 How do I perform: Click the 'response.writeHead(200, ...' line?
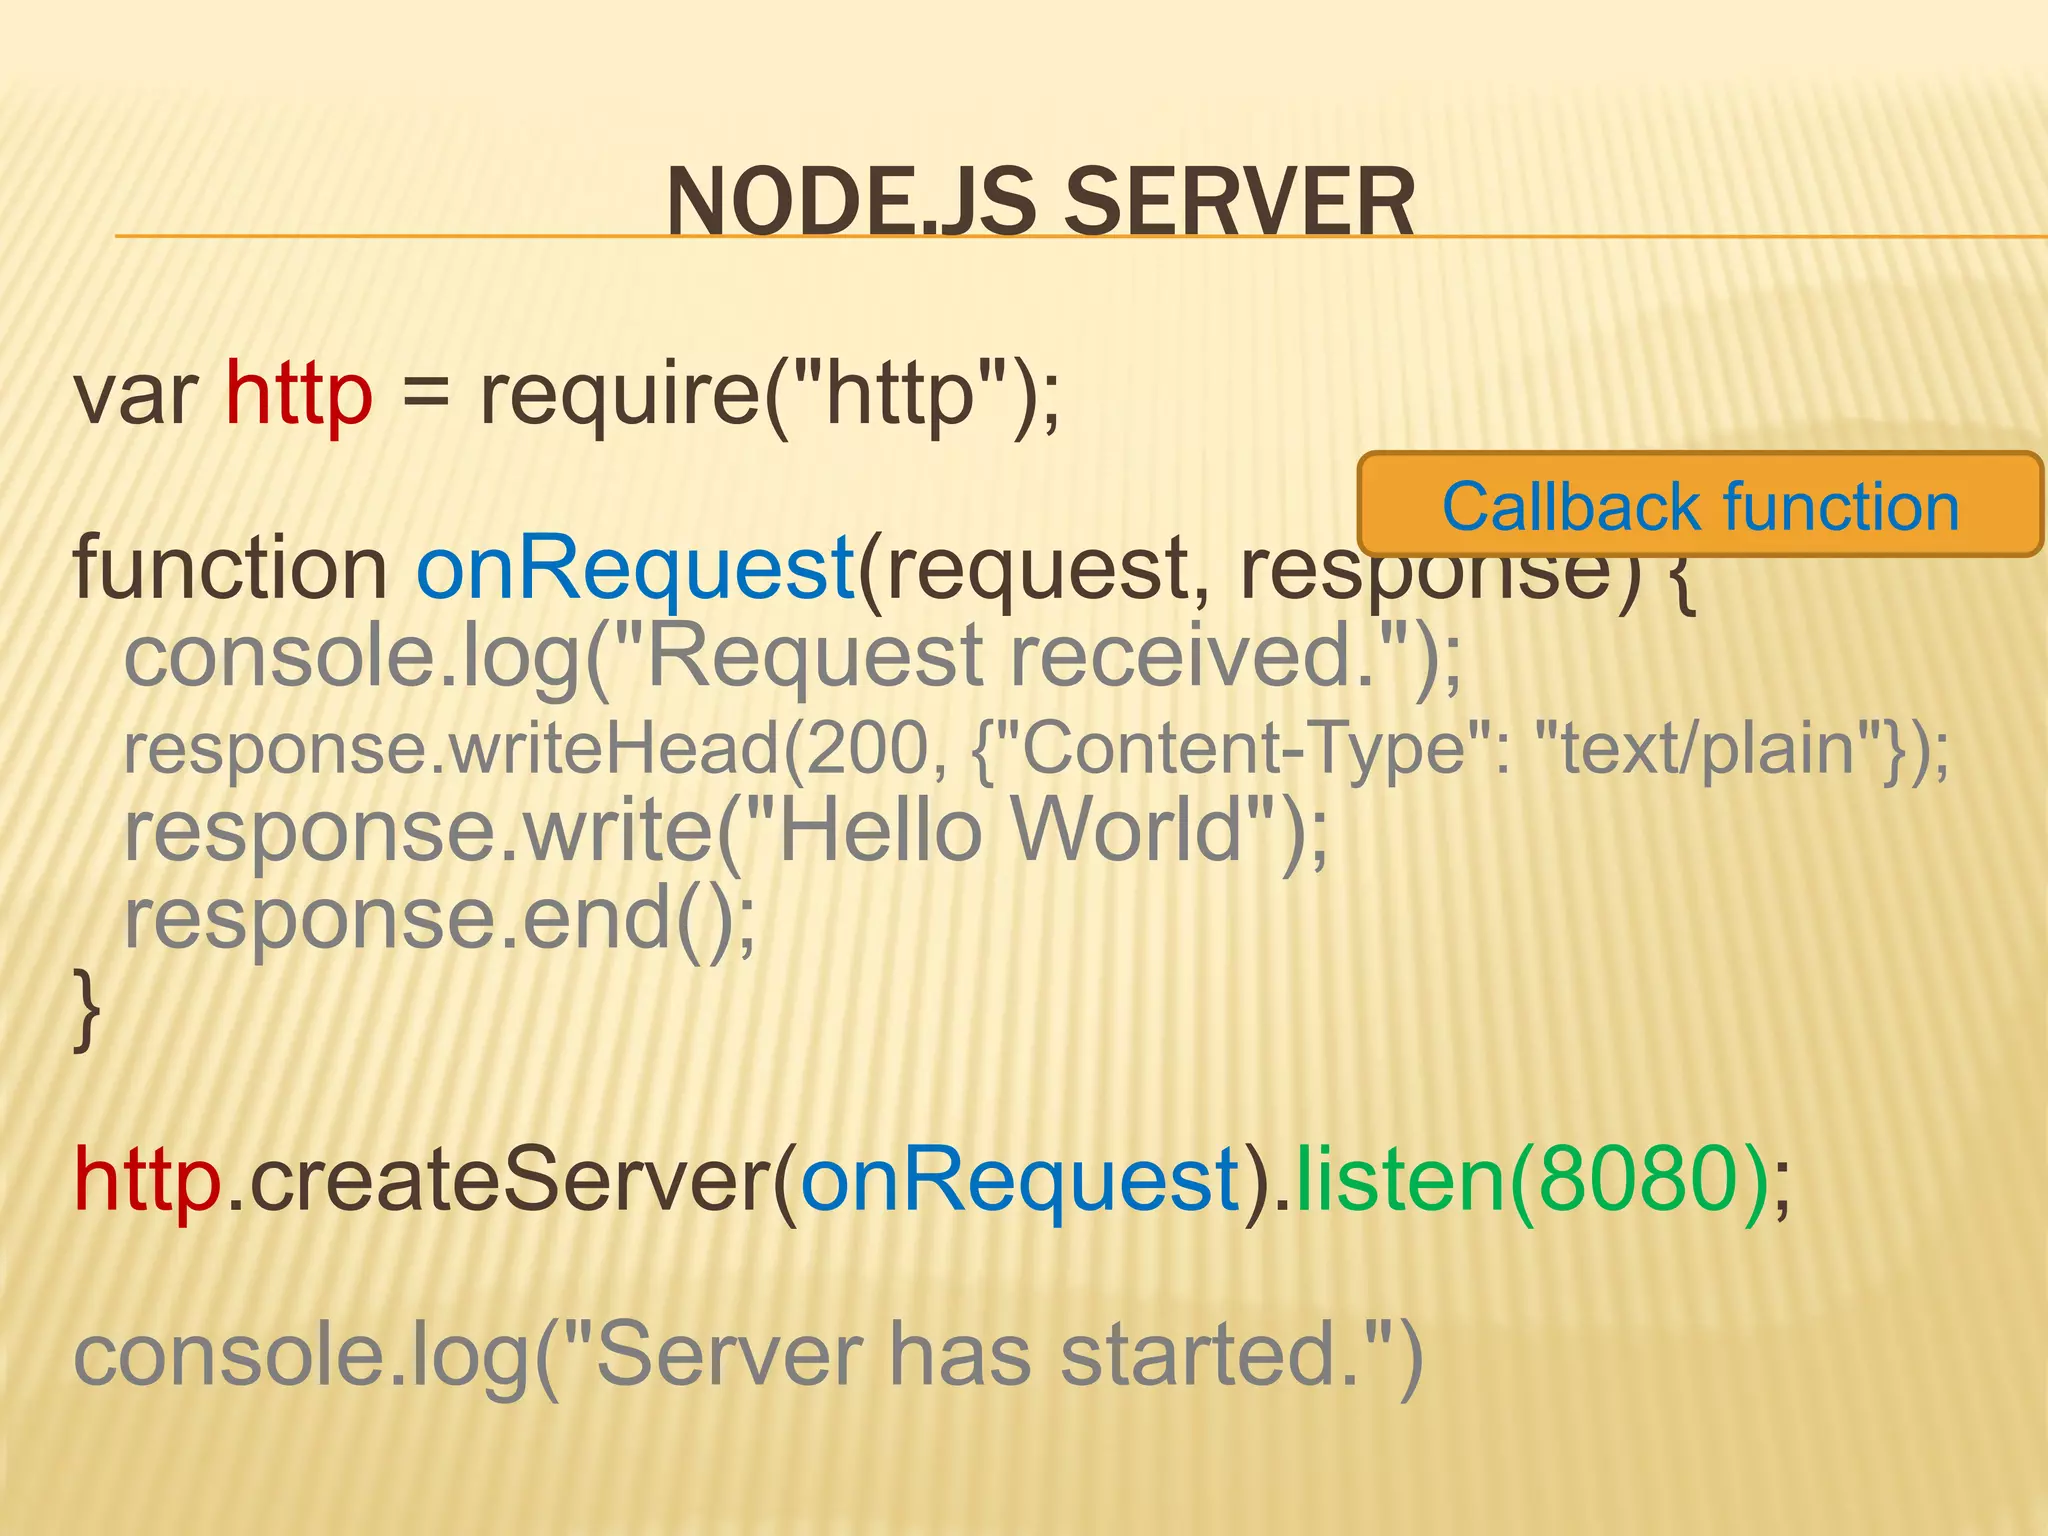[x=1037, y=750]
